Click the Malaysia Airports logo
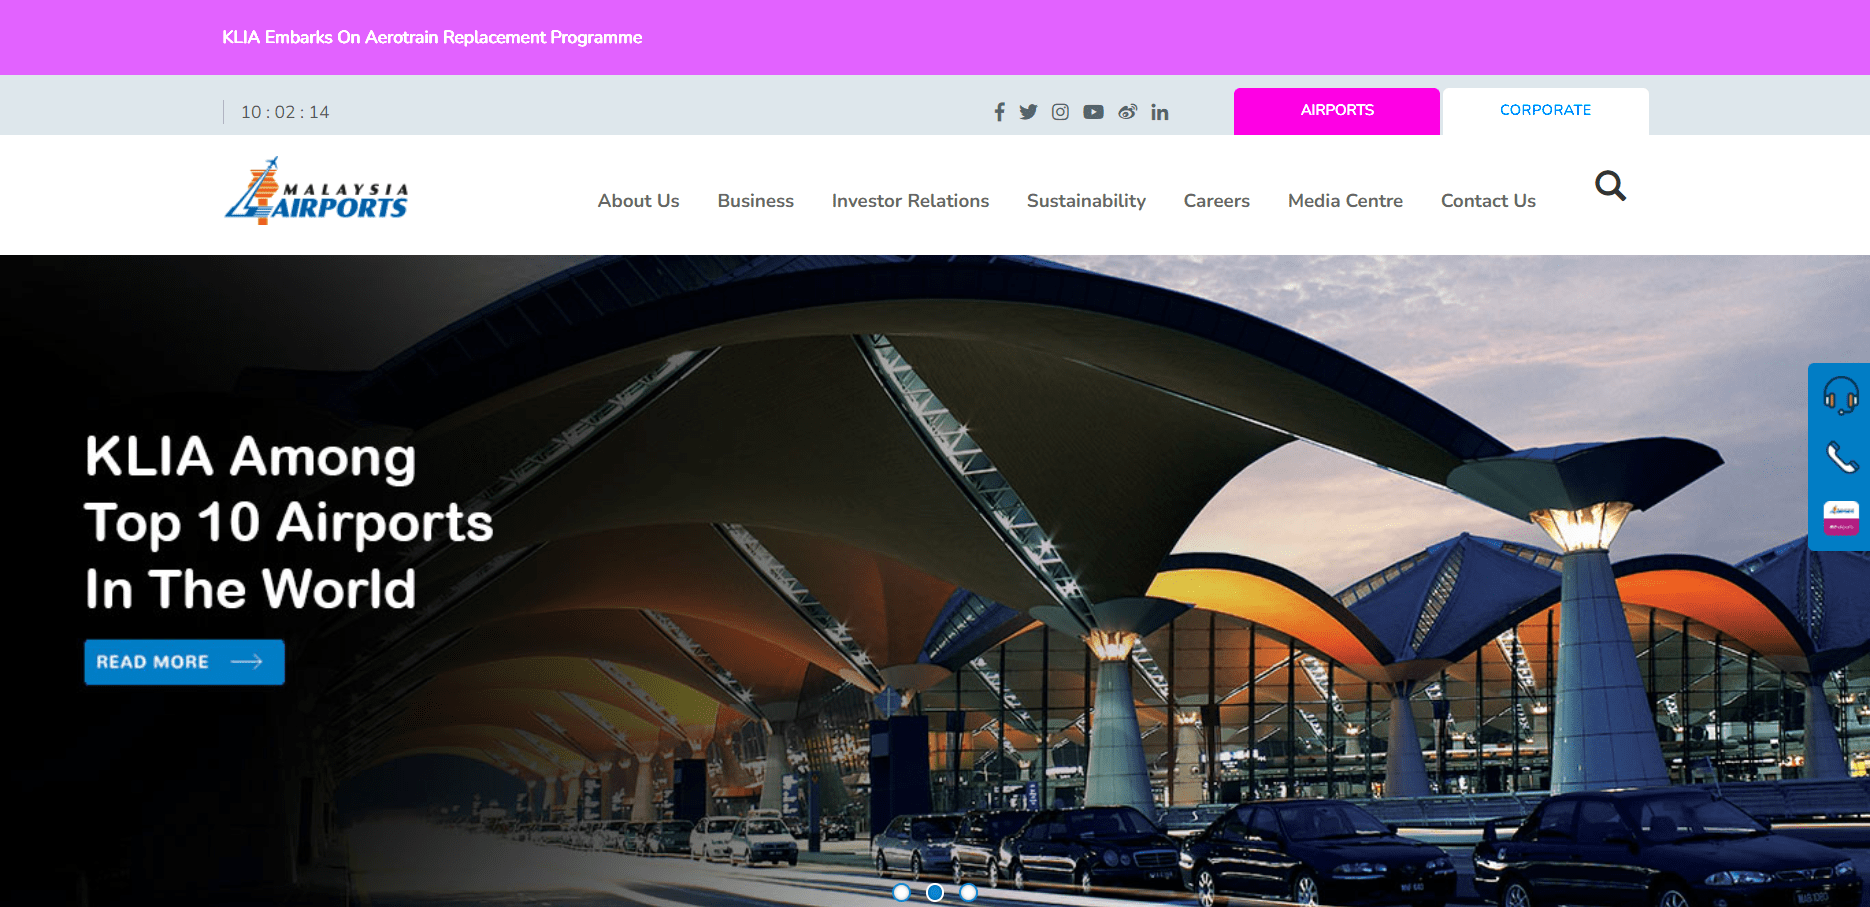Viewport: 1870px width, 907px height. tap(316, 191)
